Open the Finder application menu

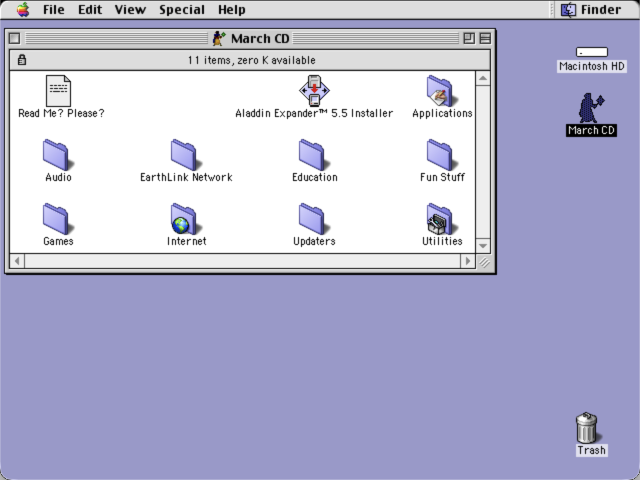(591, 9)
